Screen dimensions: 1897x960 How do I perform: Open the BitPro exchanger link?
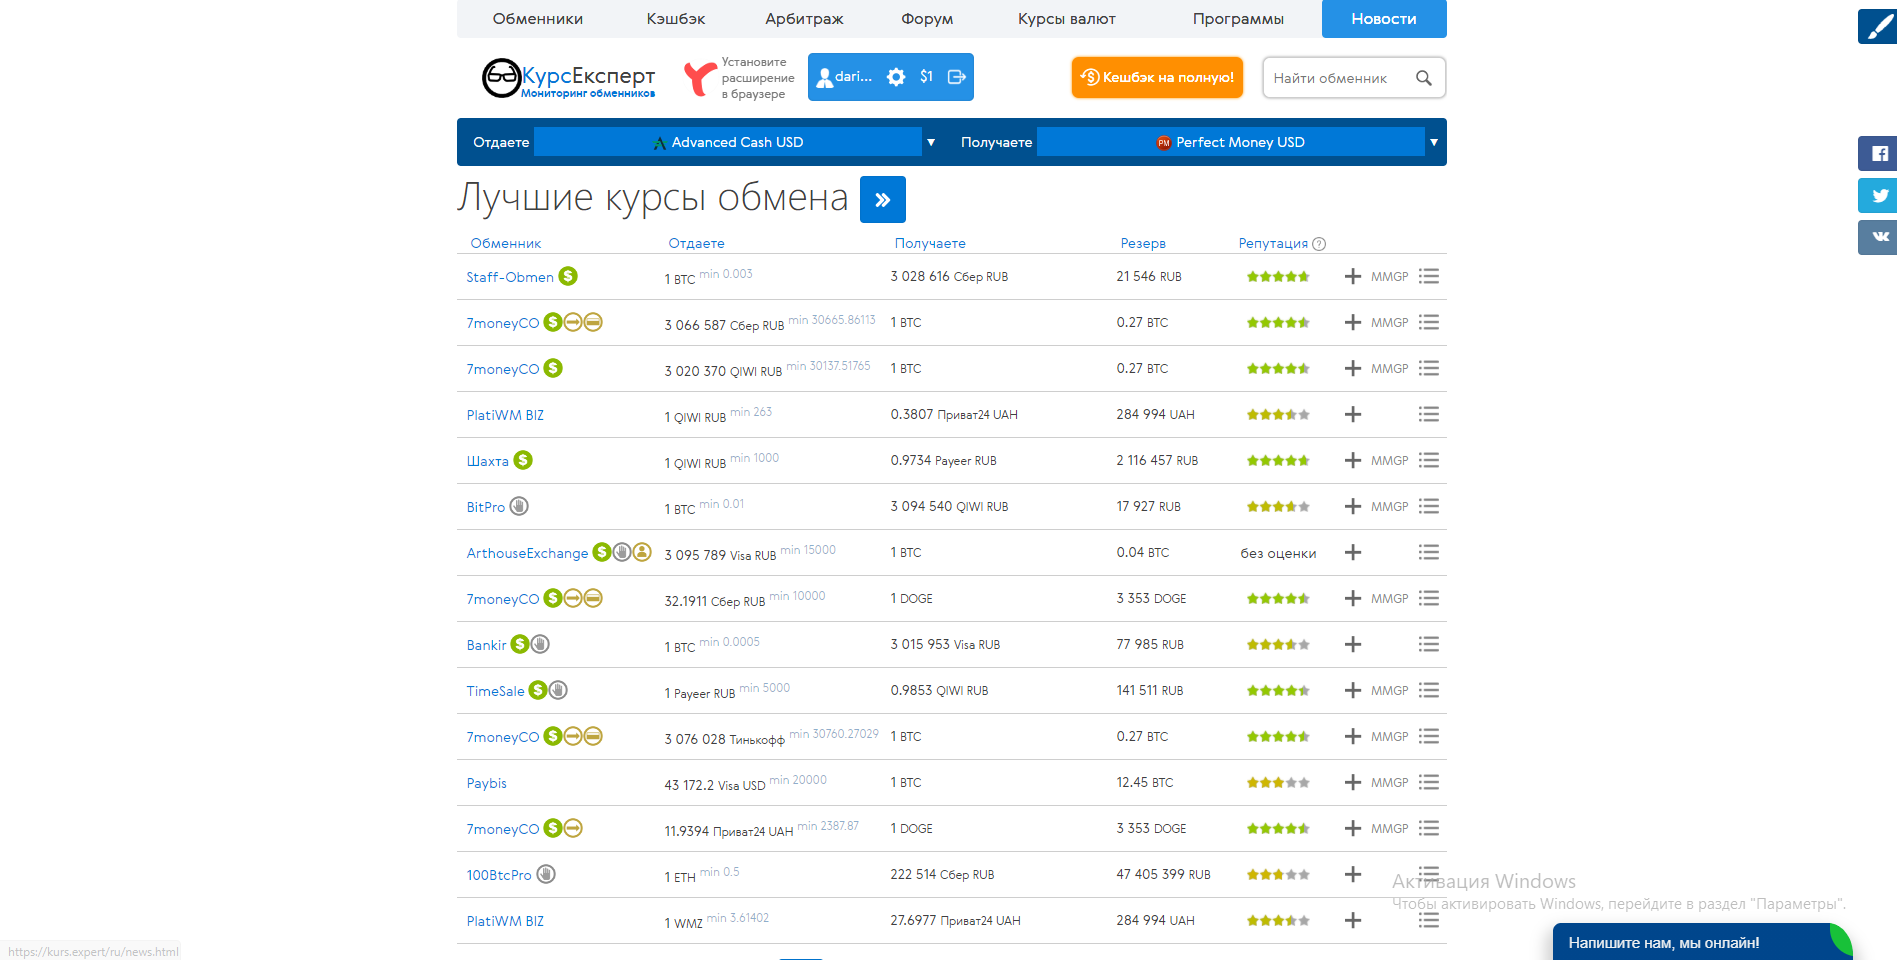tap(486, 507)
